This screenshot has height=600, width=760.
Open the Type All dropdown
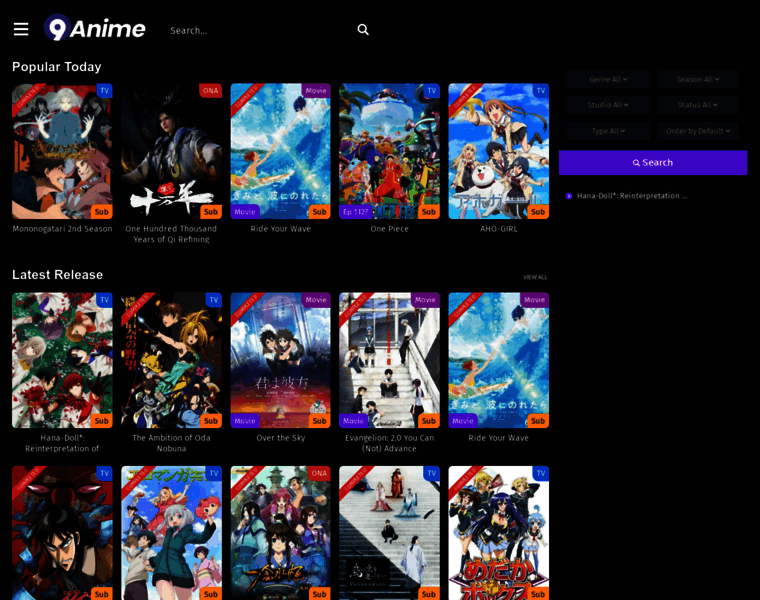(x=608, y=131)
